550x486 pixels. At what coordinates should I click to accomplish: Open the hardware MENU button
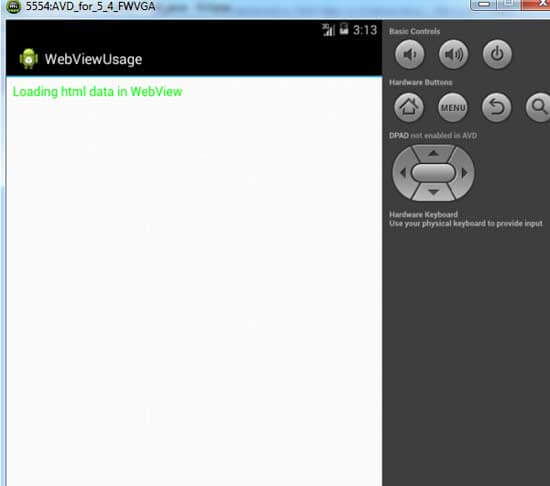click(x=452, y=107)
